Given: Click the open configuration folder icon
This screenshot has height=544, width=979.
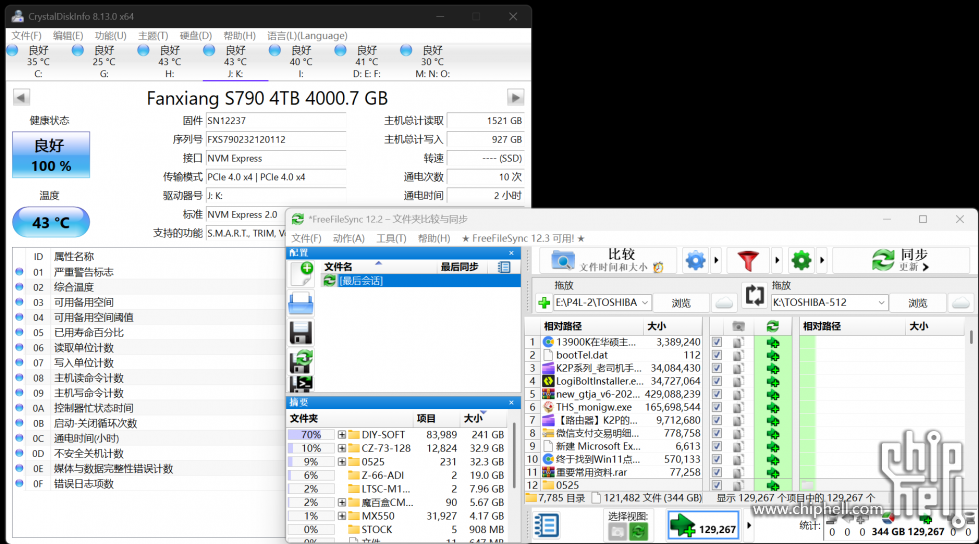Looking at the screenshot, I should coord(301,304).
